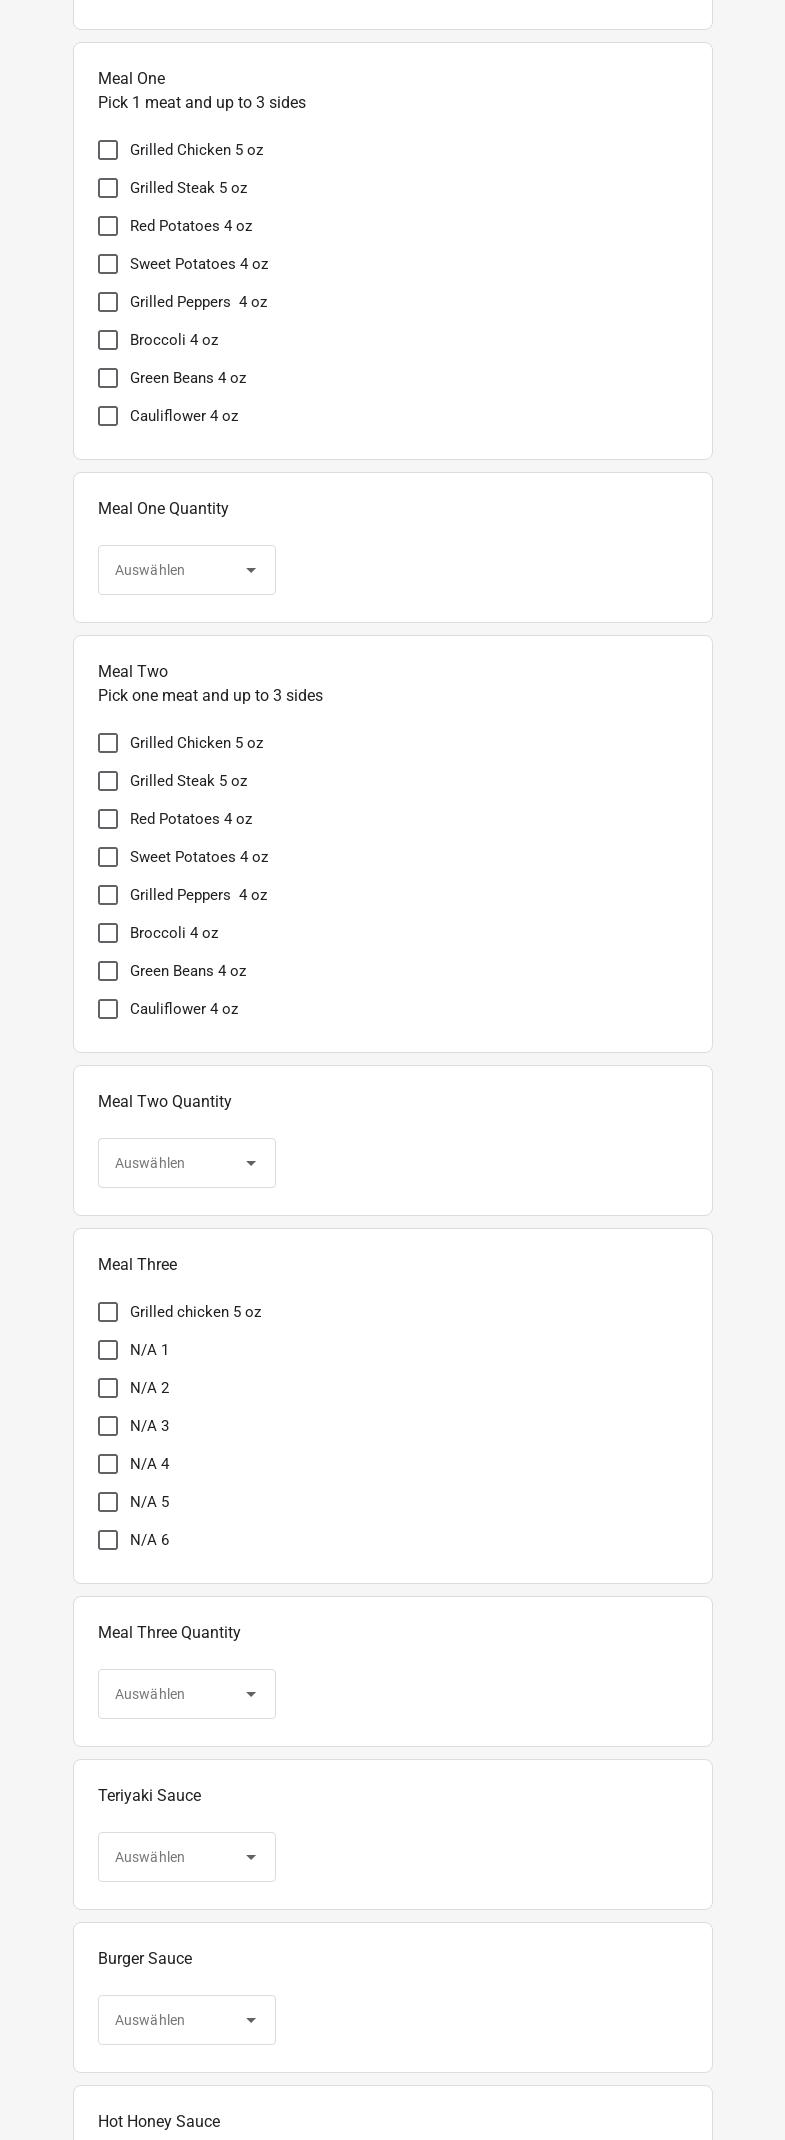
Task: Check Grilled Chicken 5 oz under Meal One
Action: click(108, 150)
